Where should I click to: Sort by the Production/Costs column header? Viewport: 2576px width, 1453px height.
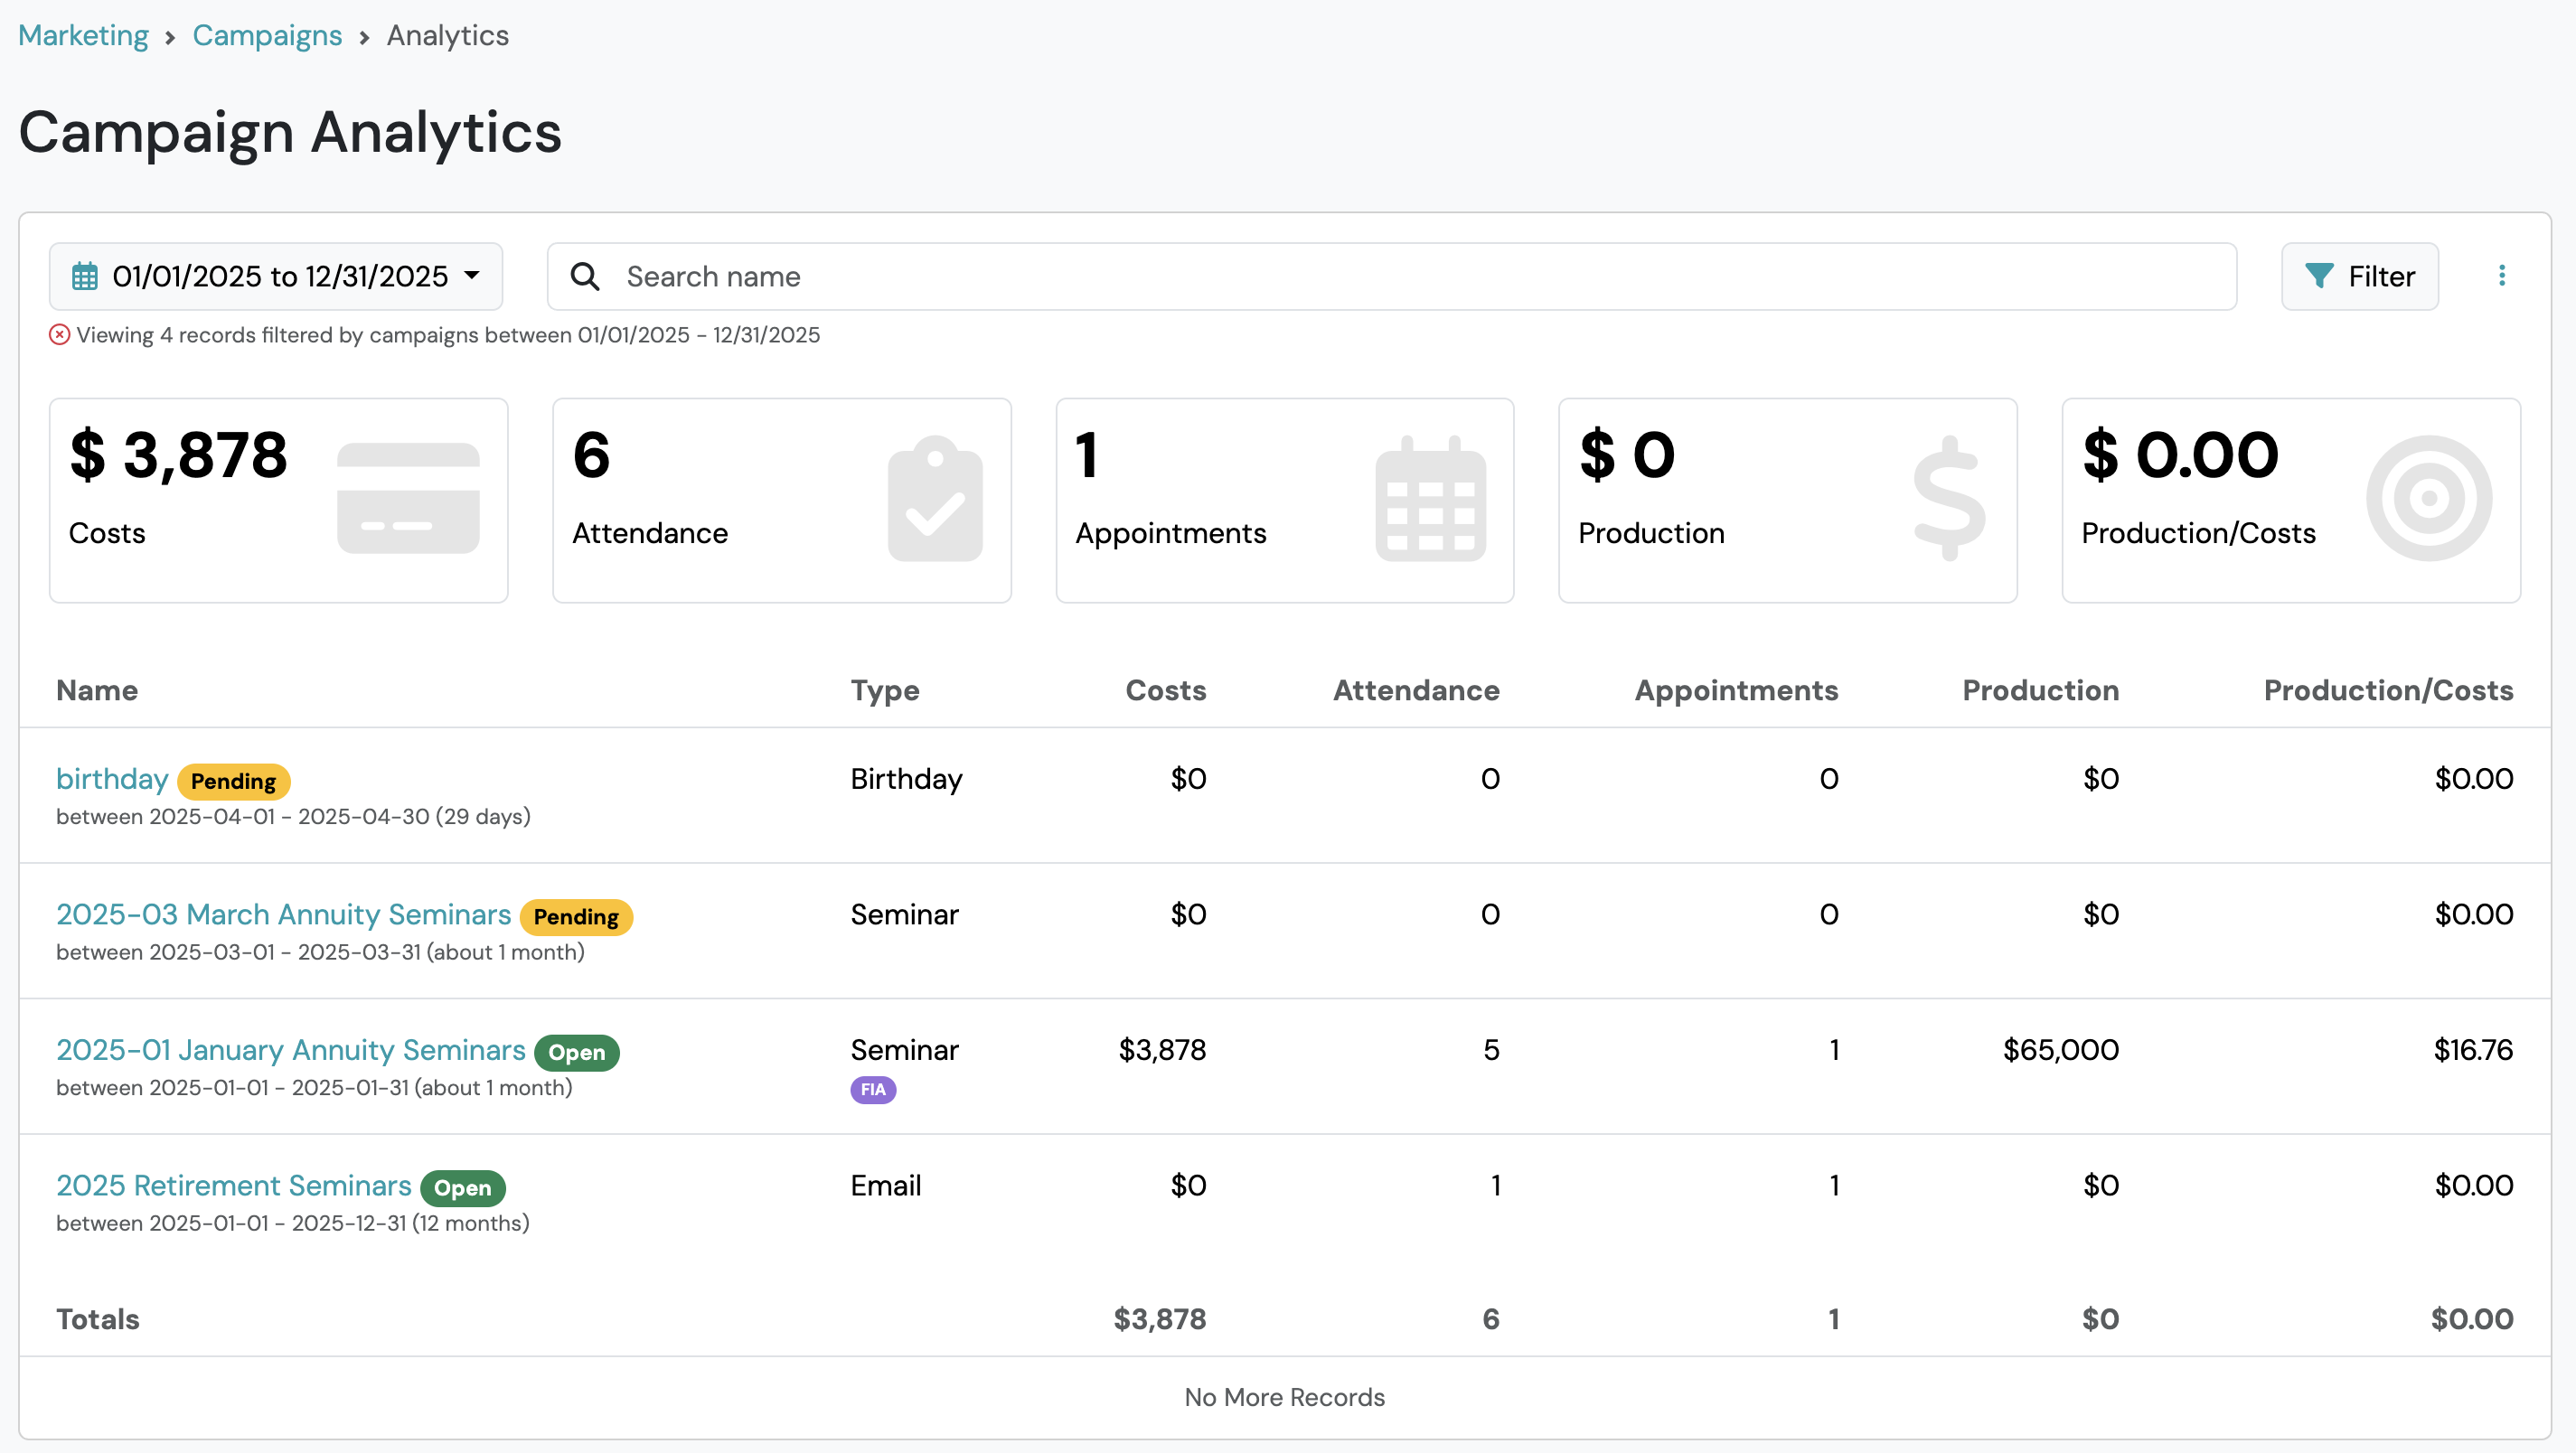coord(2389,690)
